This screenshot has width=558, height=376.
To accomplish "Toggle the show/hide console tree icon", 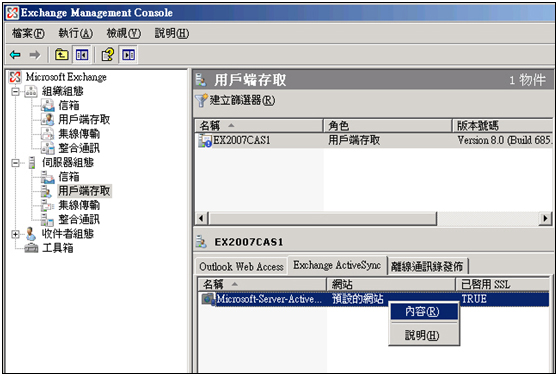I will click(x=82, y=55).
